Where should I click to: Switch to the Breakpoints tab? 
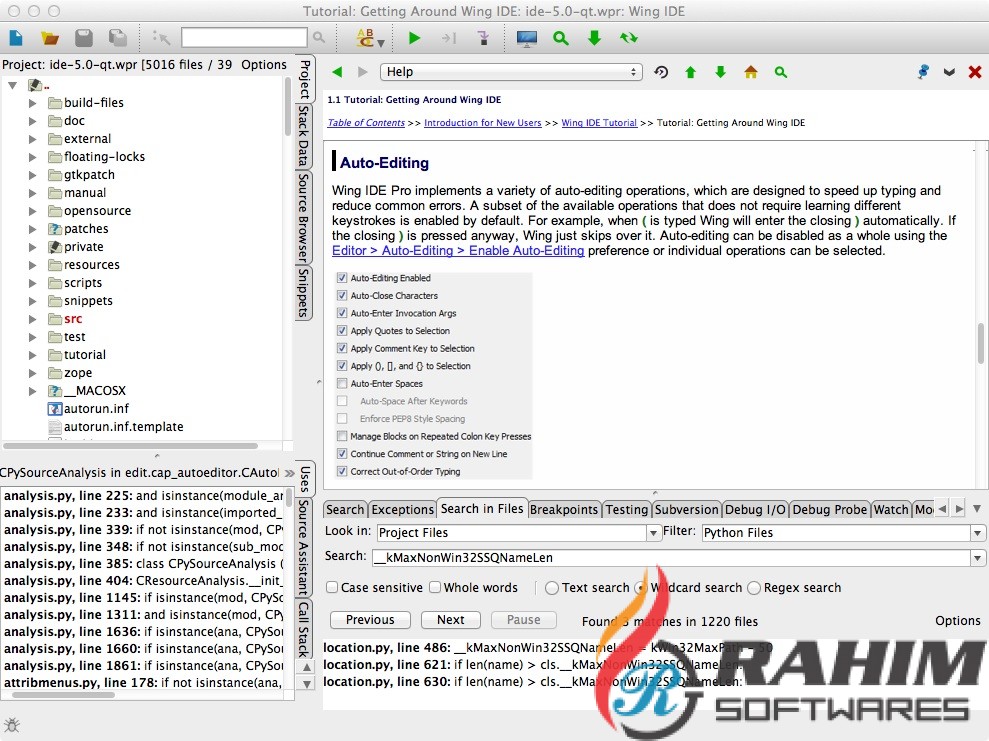564,510
